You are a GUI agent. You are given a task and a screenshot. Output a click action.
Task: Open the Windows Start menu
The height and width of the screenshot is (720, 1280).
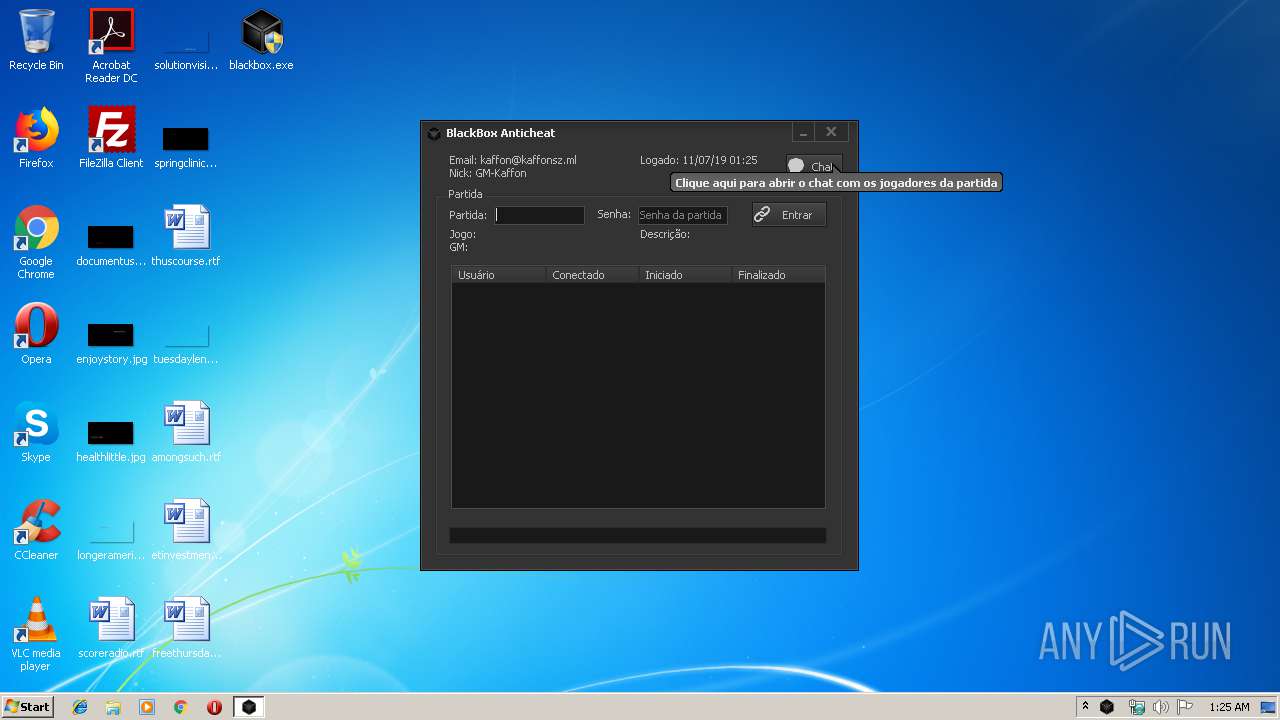tap(27, 706)
